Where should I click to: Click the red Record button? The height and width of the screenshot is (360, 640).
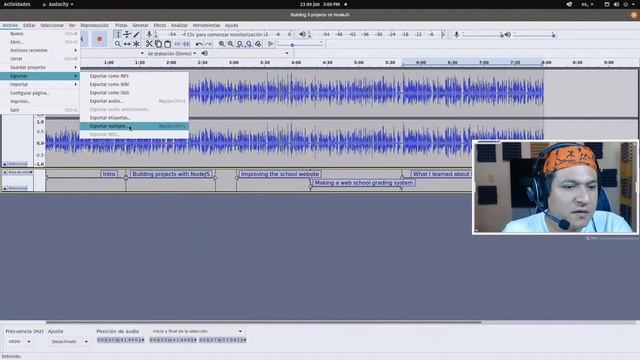[100, 39]
